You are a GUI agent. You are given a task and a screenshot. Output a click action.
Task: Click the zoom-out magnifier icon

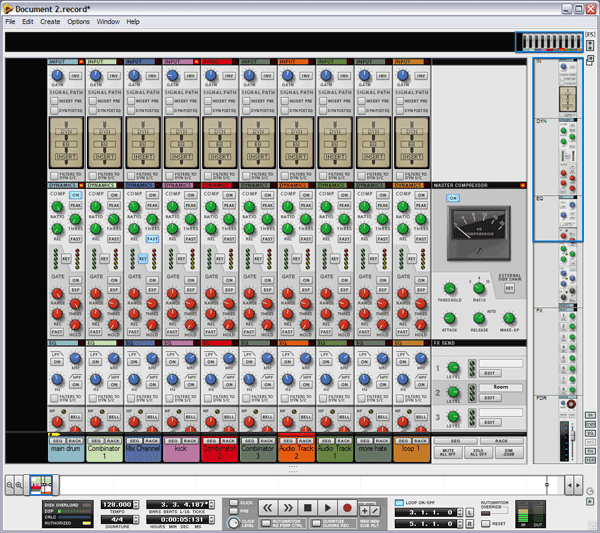tap(10, 484)
